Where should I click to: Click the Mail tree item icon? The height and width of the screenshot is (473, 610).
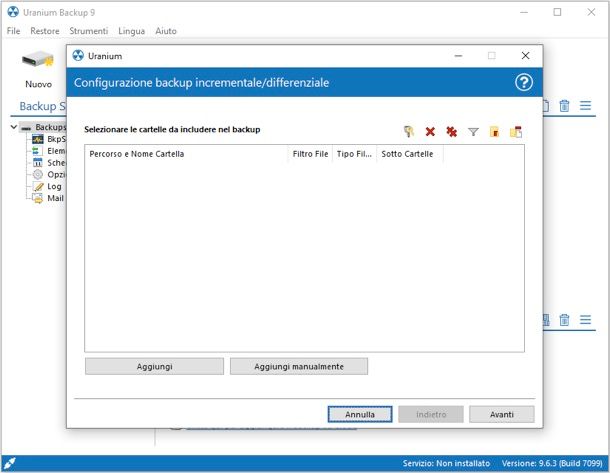pos(38,198)
